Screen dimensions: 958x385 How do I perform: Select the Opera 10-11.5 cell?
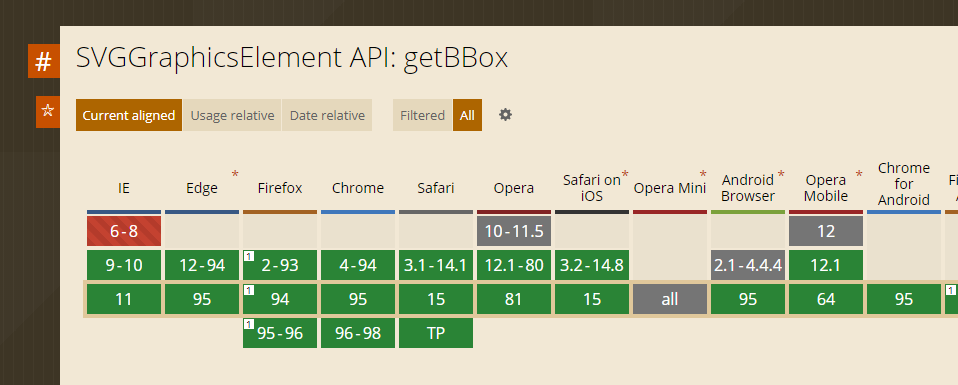[x=514, y=231]
